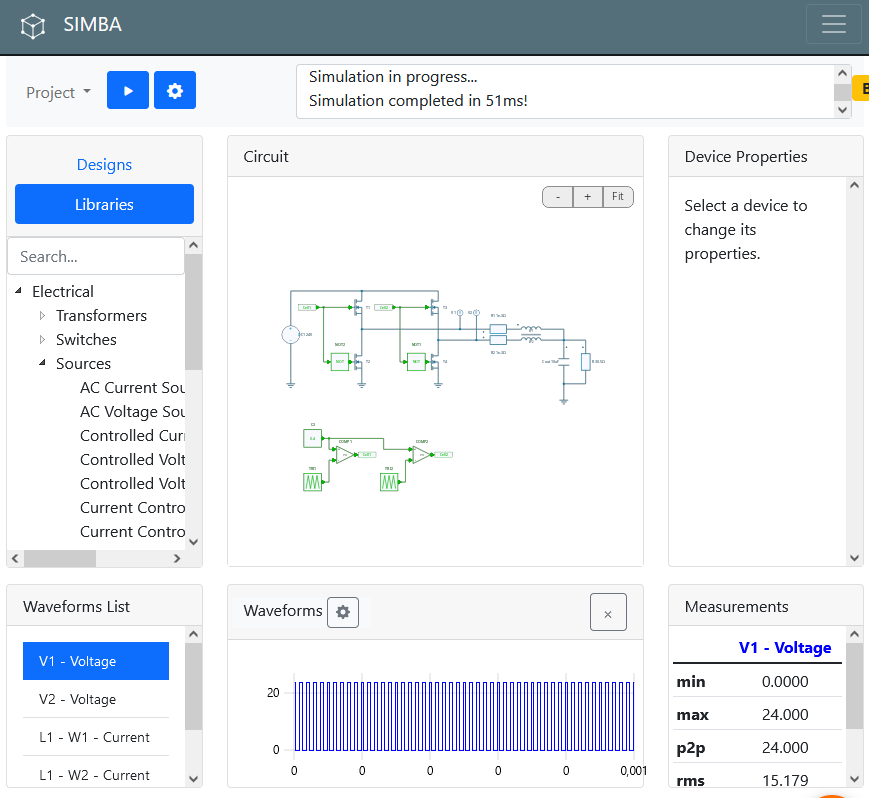Click the blue waveform plot trace

tap(464, 717)
